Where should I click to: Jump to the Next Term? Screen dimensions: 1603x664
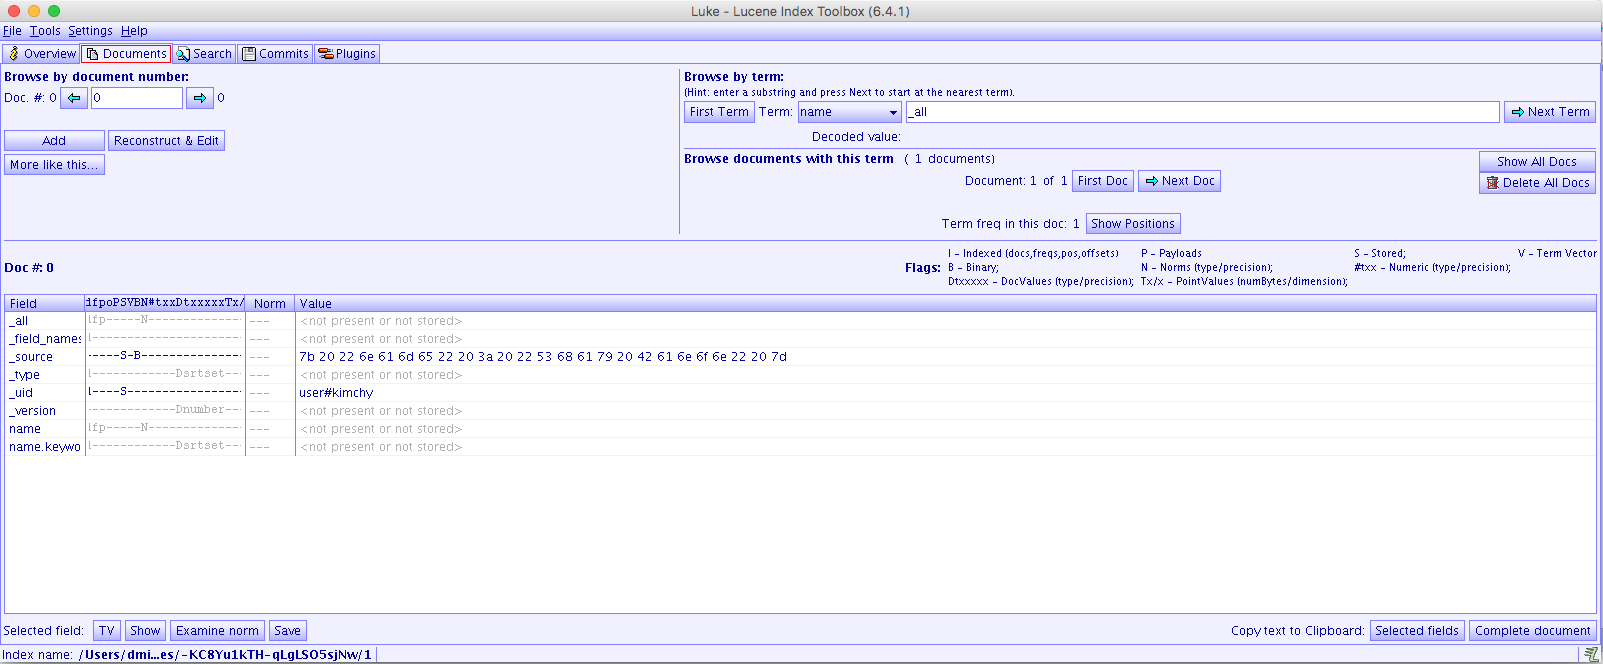tap(1550, 112)
